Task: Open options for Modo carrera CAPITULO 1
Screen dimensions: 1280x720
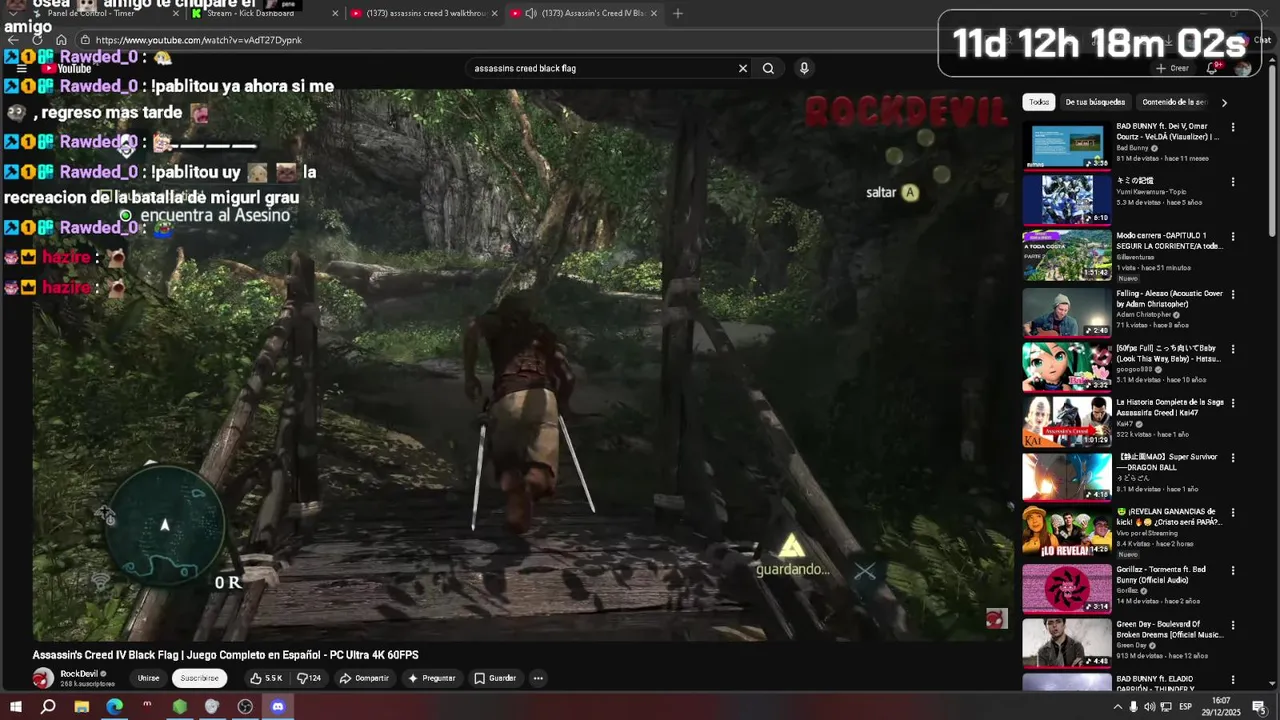Action: point(1233,237)
